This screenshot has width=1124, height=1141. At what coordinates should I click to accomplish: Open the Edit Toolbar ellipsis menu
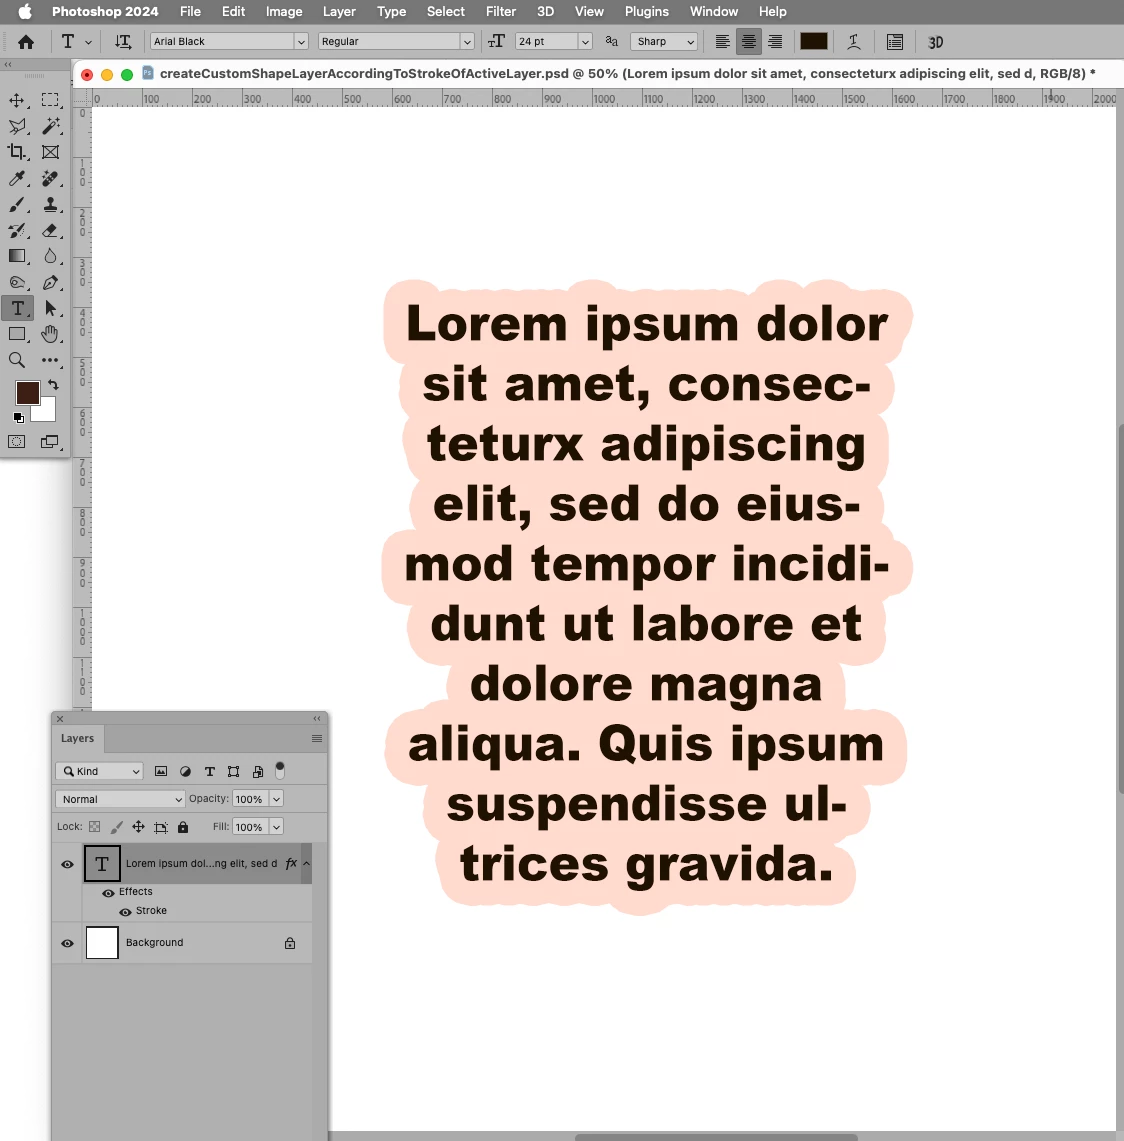point(50,360)
